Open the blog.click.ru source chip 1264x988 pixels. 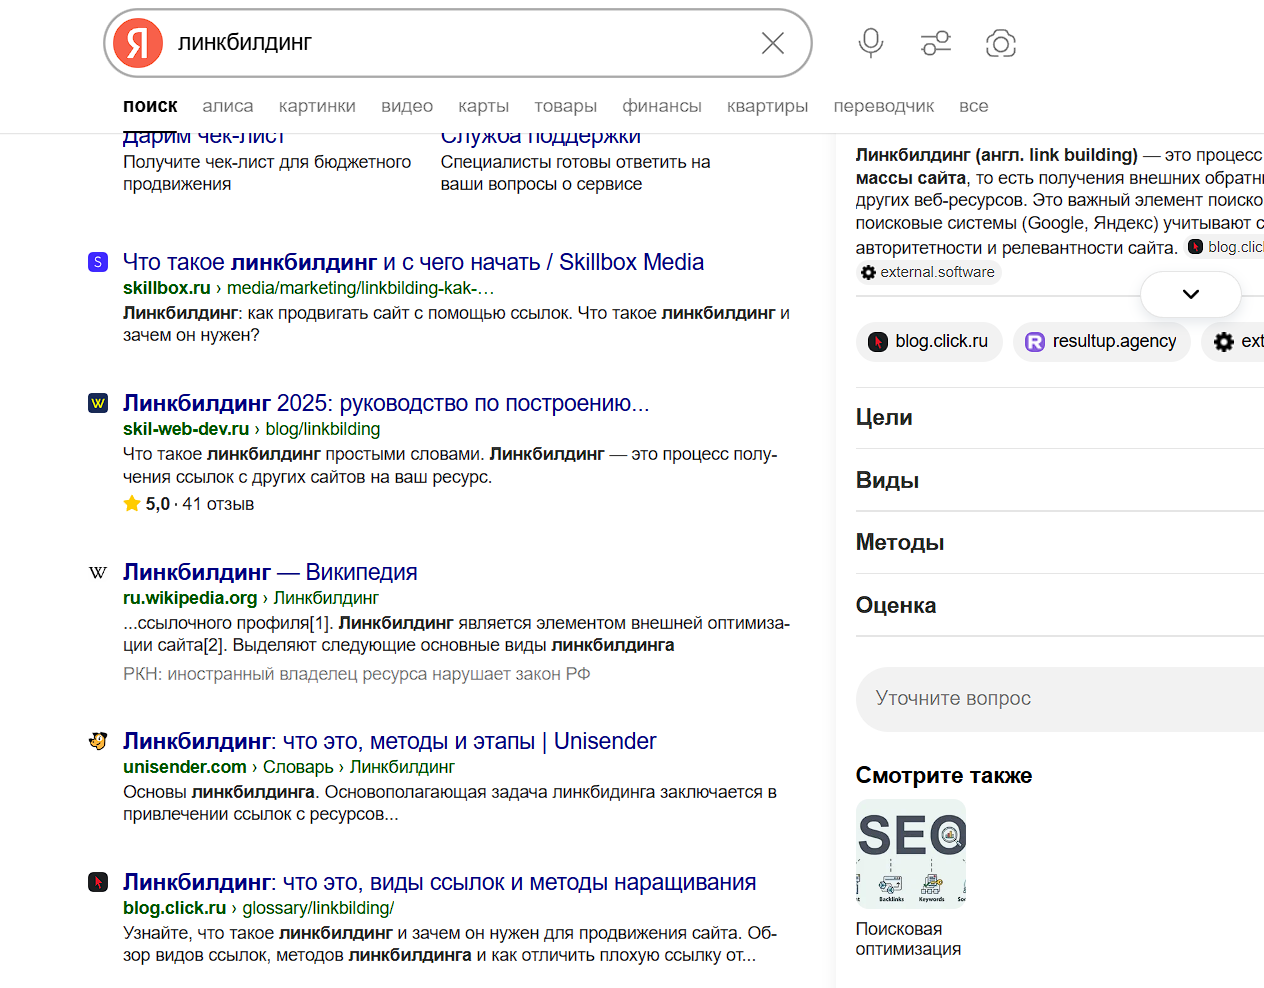coord(928,341)
